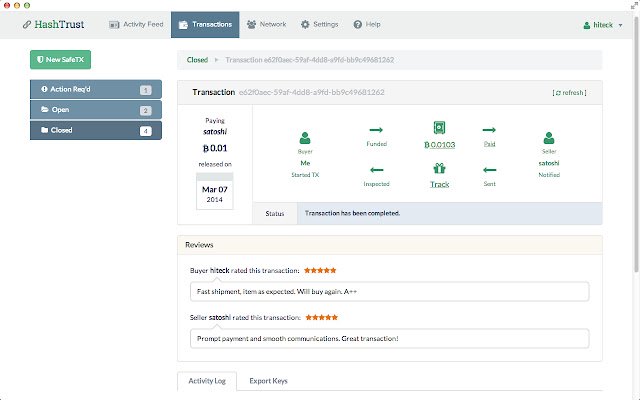The image size is (640, 400).
Task: Click the Buyer person icon
Action: 305,138
